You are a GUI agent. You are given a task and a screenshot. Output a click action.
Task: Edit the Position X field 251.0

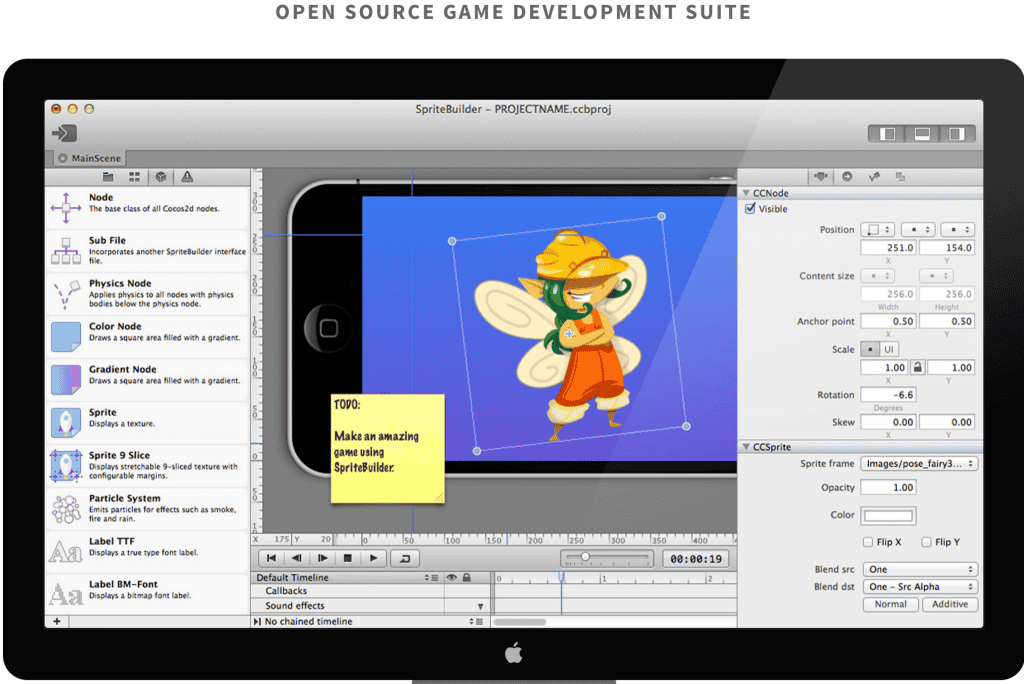(x=889, y=248)
